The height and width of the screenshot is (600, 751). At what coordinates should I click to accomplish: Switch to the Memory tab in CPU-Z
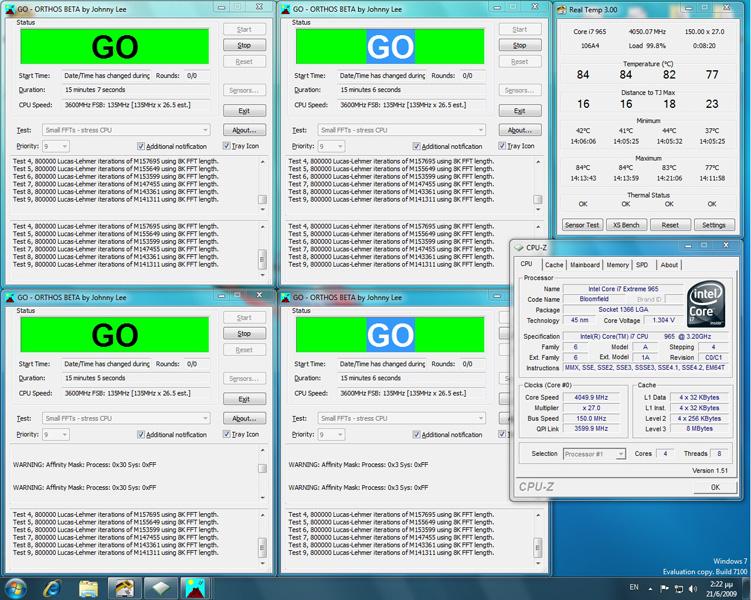point(617,265)
